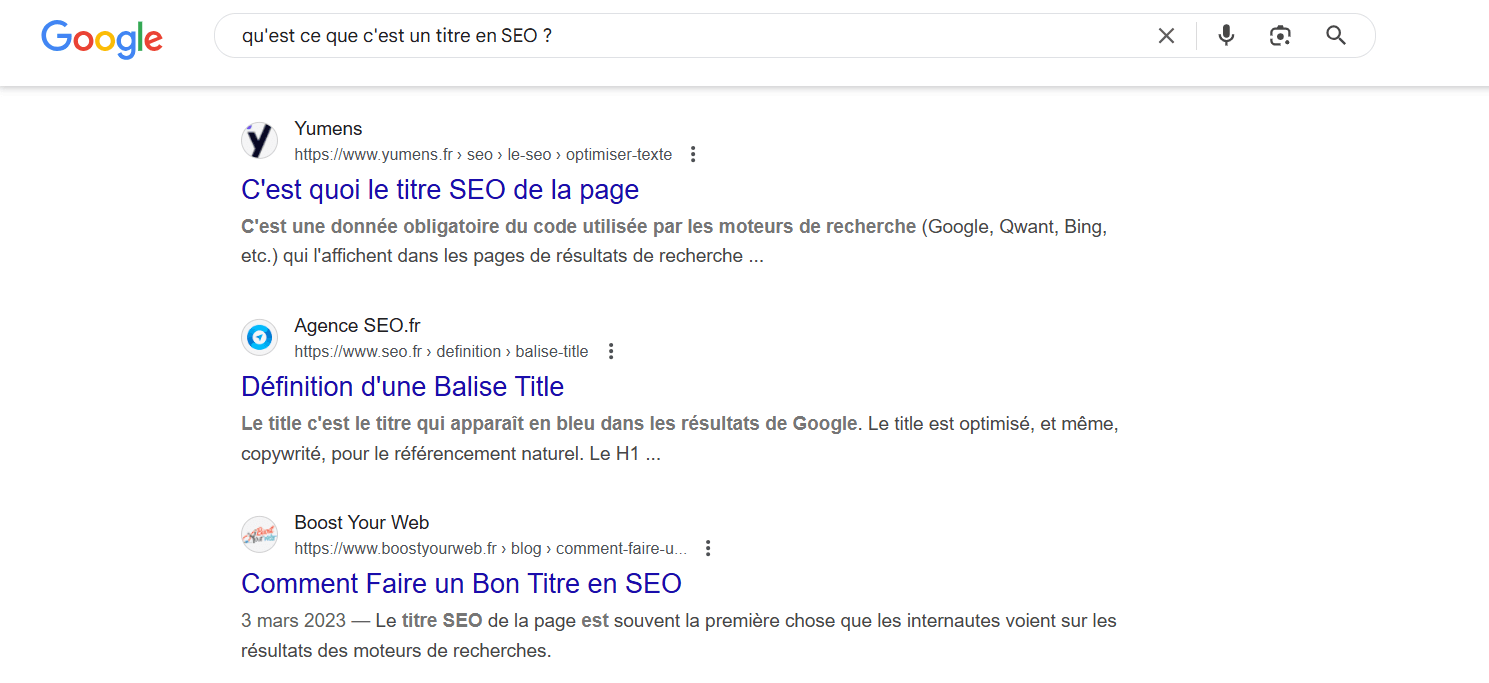
Task: Click the seo.fr definition breadcrumb URL
Action: (x=441, y=352)
